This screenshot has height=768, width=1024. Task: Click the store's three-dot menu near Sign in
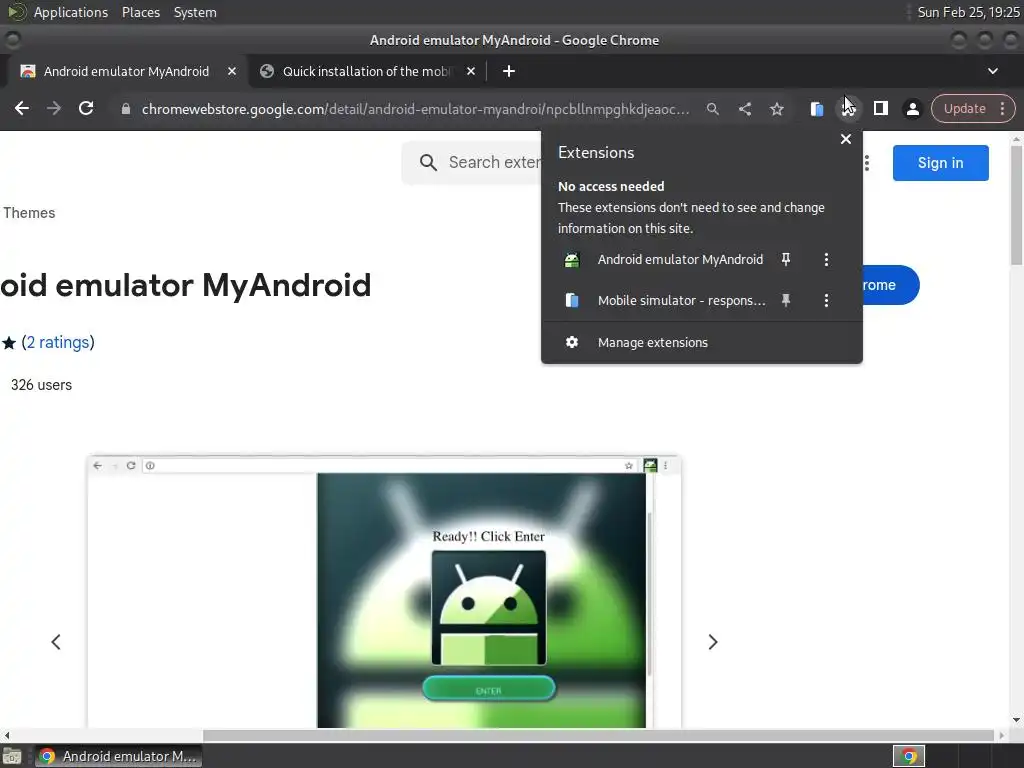coord(867,163)
